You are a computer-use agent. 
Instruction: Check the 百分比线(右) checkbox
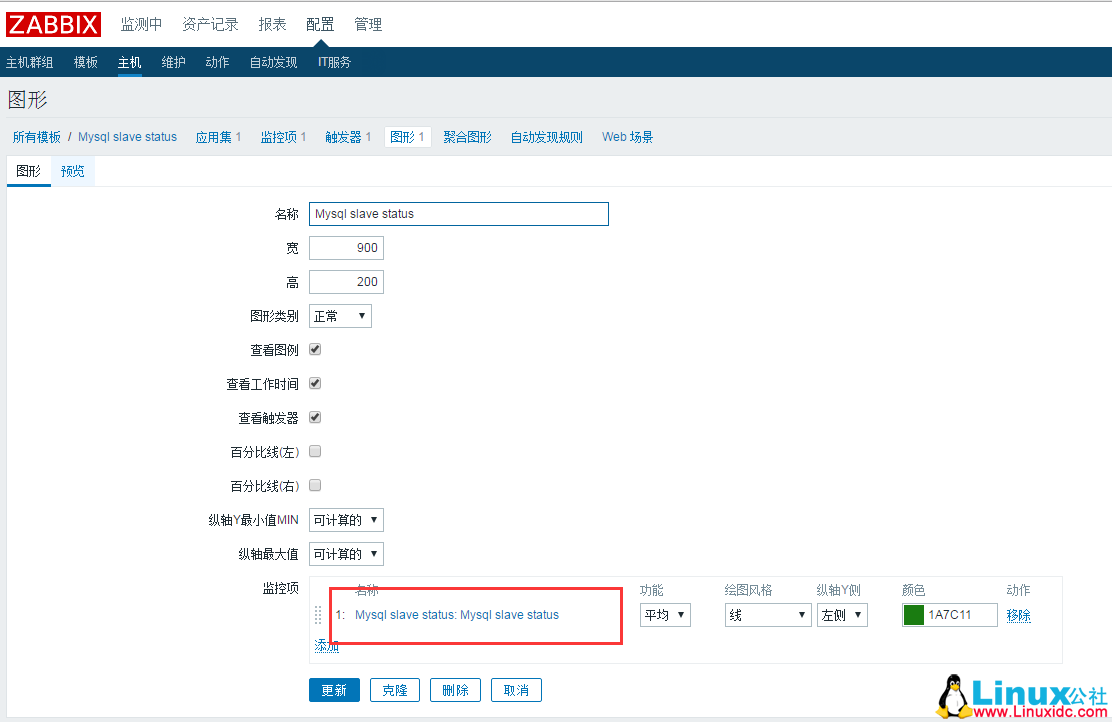tap(314, 485)
